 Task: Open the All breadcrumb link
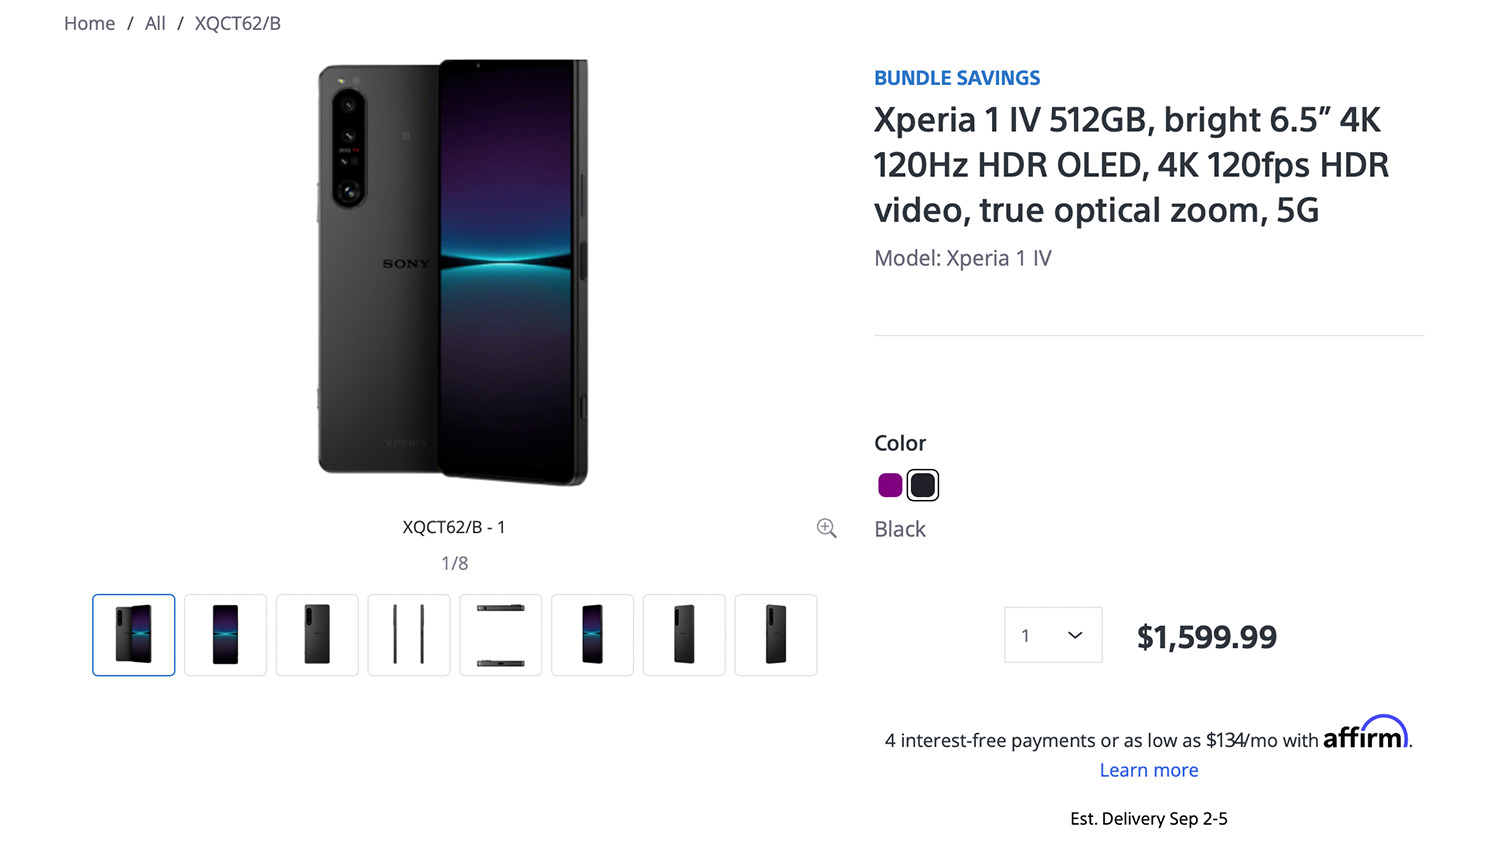[155, 23]
